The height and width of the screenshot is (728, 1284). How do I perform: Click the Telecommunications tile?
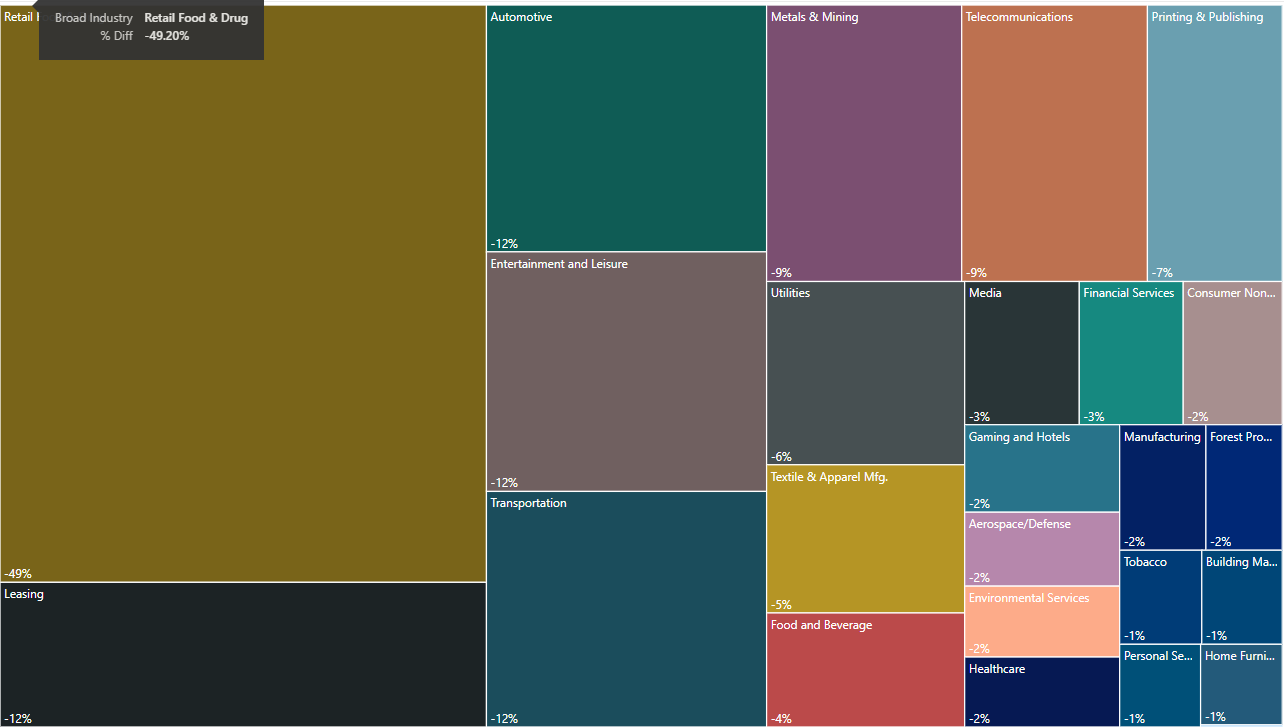click(x=1054, y=143)
